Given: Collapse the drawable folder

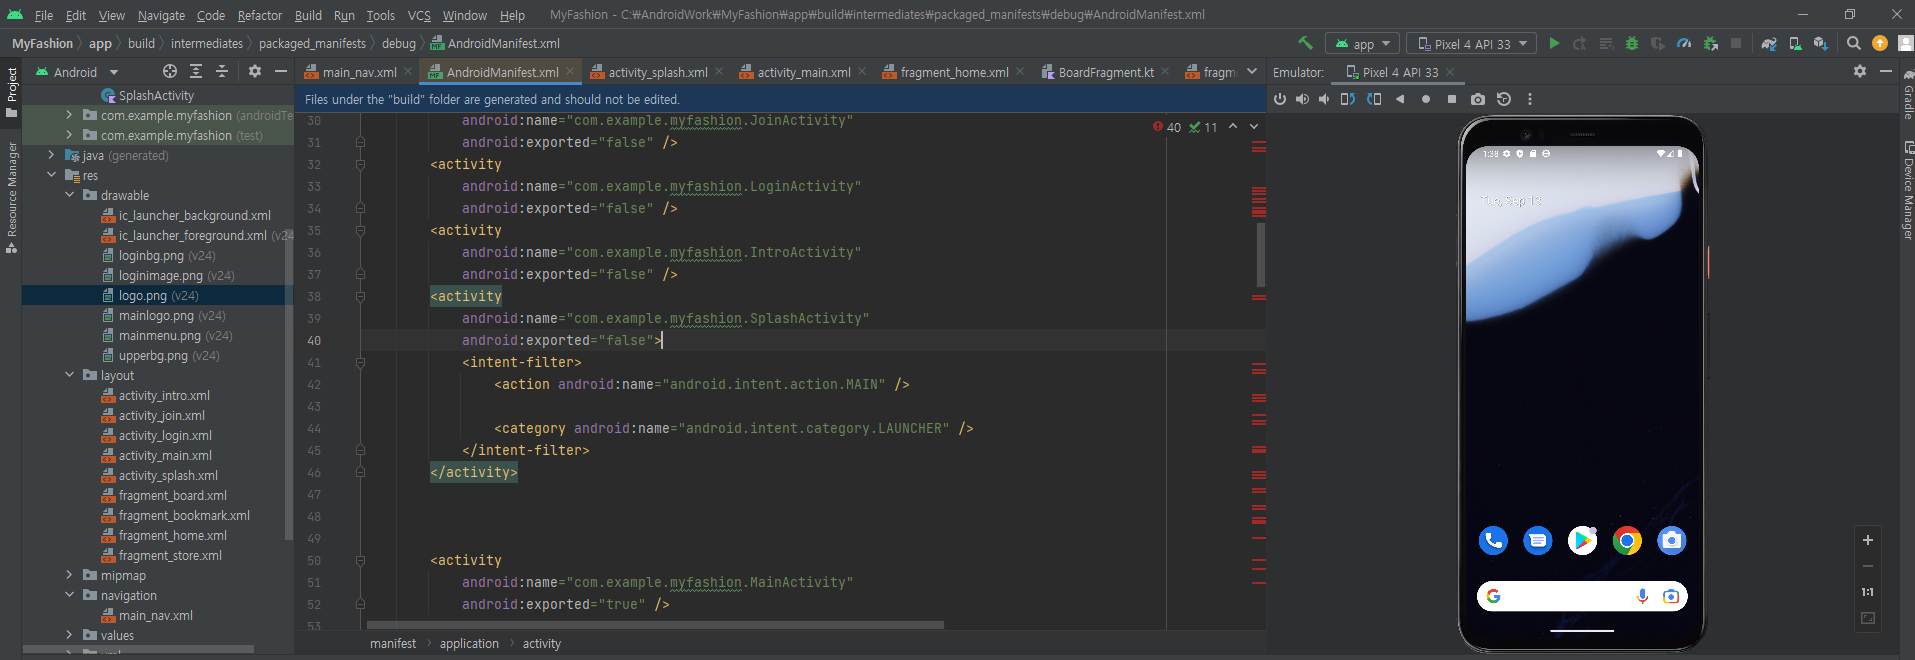Looking at the screenshot, I should (70, 195).
